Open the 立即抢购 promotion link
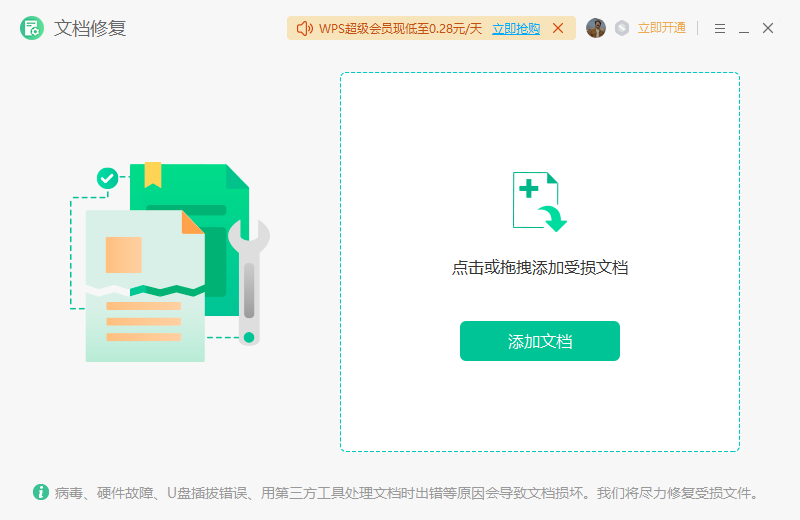800x520 pixels. [x=516, y=29]
